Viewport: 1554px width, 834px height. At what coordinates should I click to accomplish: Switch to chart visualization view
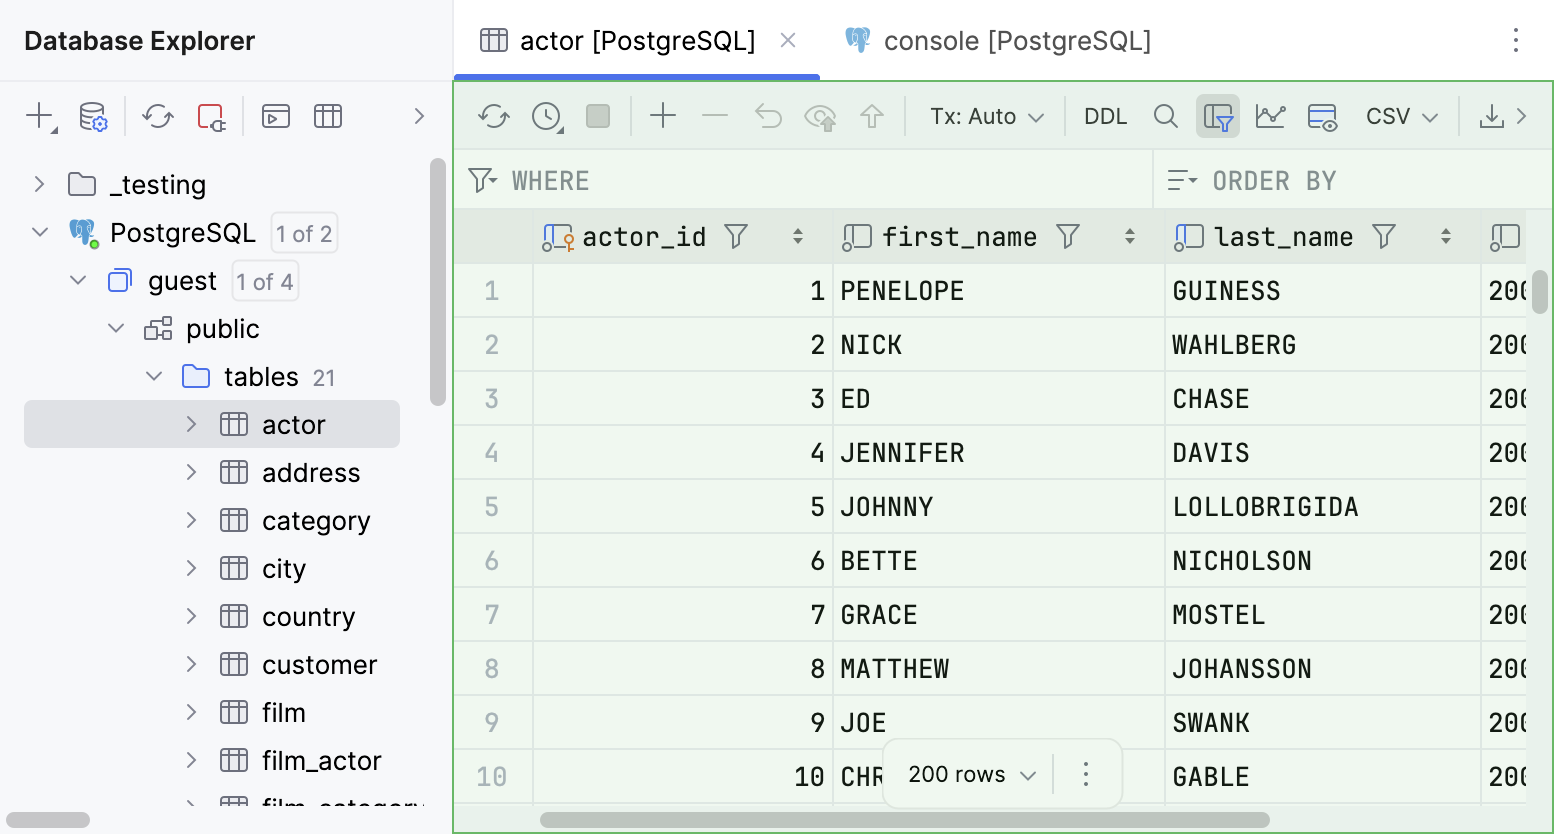click(x=1270, y=116)
